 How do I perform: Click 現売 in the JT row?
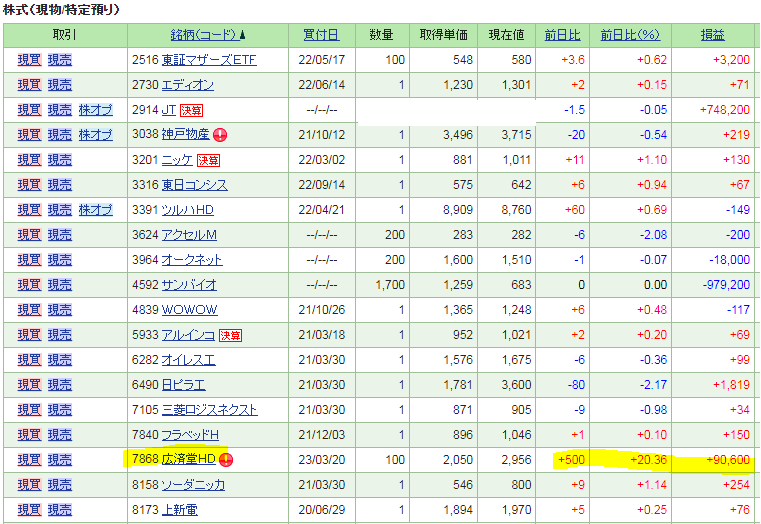(x=60, y=110)
